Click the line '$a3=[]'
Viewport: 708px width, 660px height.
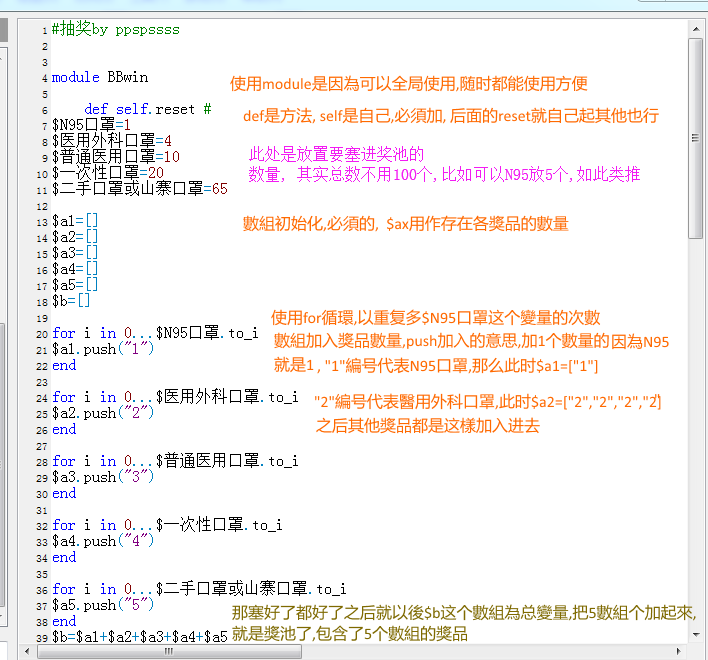pyautogui.click(x=75, y=253)
